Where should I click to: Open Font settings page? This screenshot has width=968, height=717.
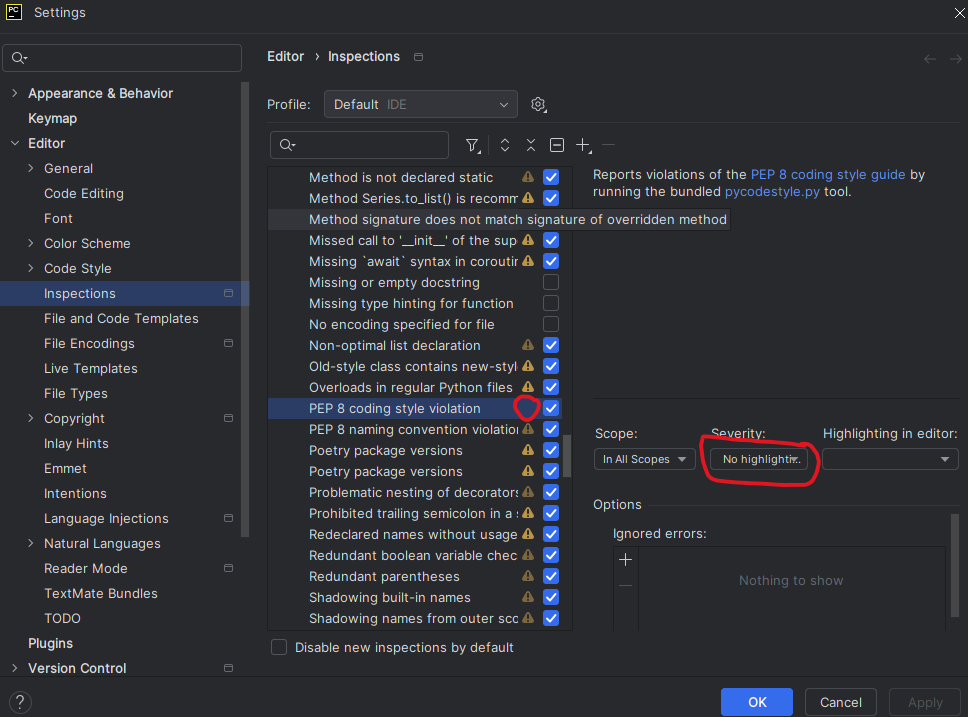coord(58,219)
